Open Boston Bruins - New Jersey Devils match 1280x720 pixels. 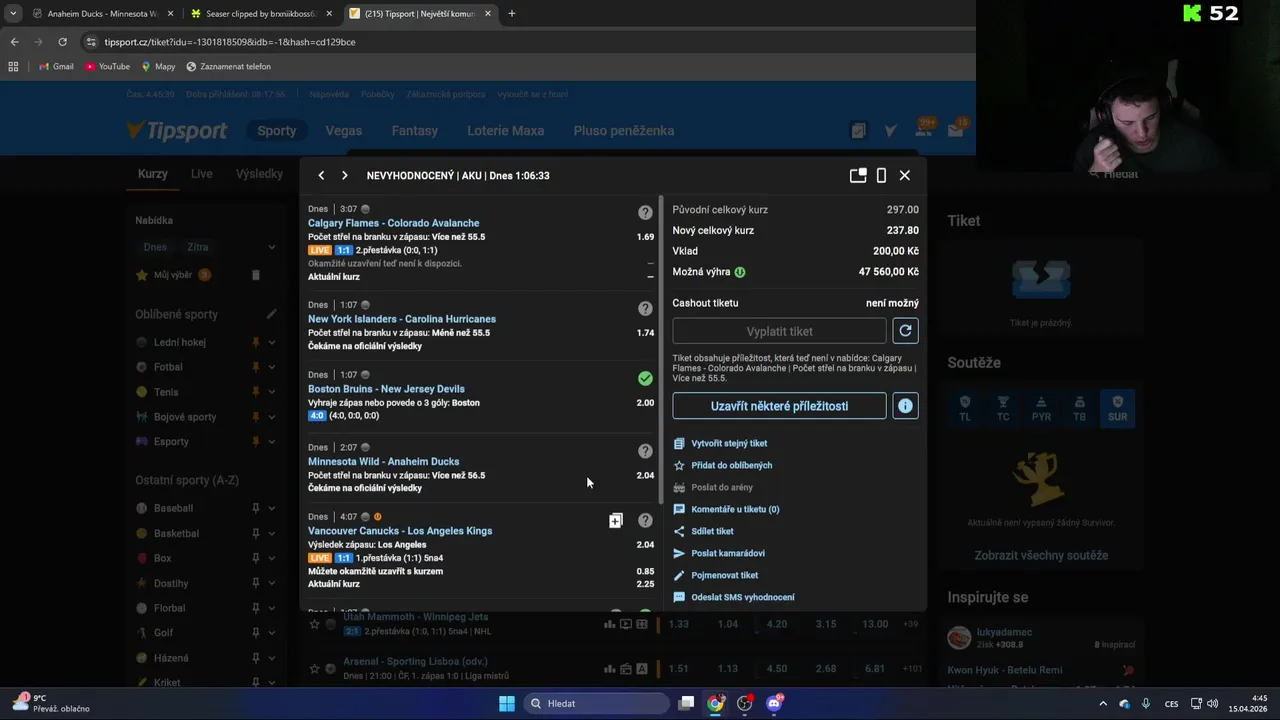[x=386, y=389]
